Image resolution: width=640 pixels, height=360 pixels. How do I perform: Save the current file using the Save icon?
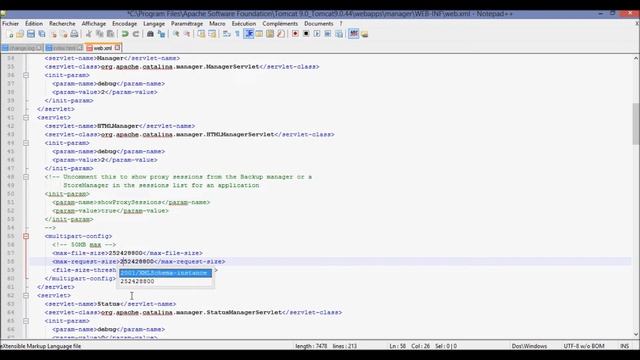pyautogui.click(x=31, y=34)
